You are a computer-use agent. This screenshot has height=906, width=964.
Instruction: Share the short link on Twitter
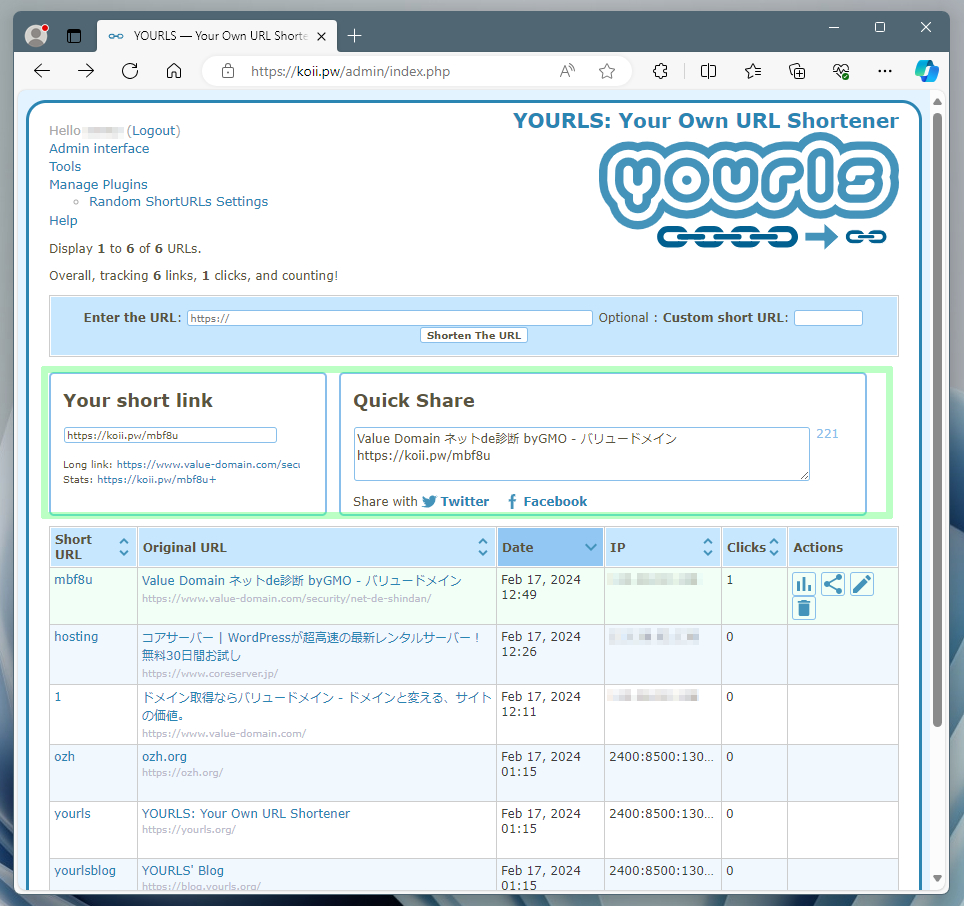[456, 502]
